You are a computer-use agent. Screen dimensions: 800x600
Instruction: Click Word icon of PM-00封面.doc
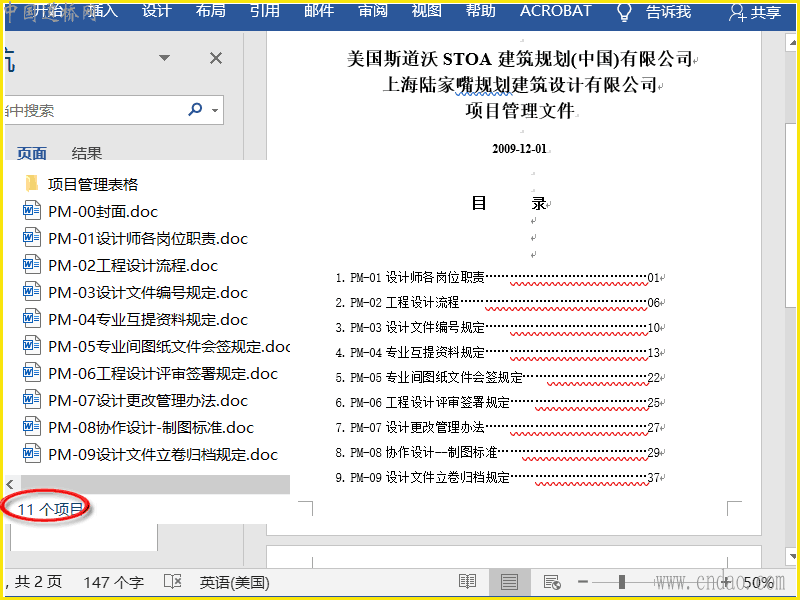32,210
